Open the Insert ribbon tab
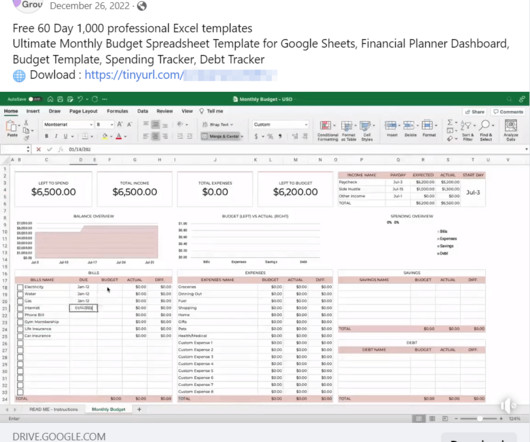Viewport: 530px width, 442px height. 33,111
